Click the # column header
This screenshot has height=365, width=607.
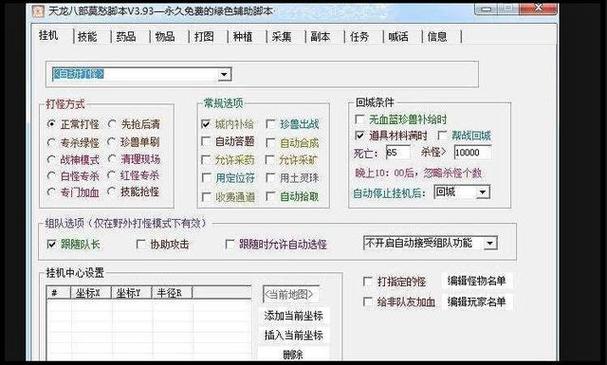(58, 293)
